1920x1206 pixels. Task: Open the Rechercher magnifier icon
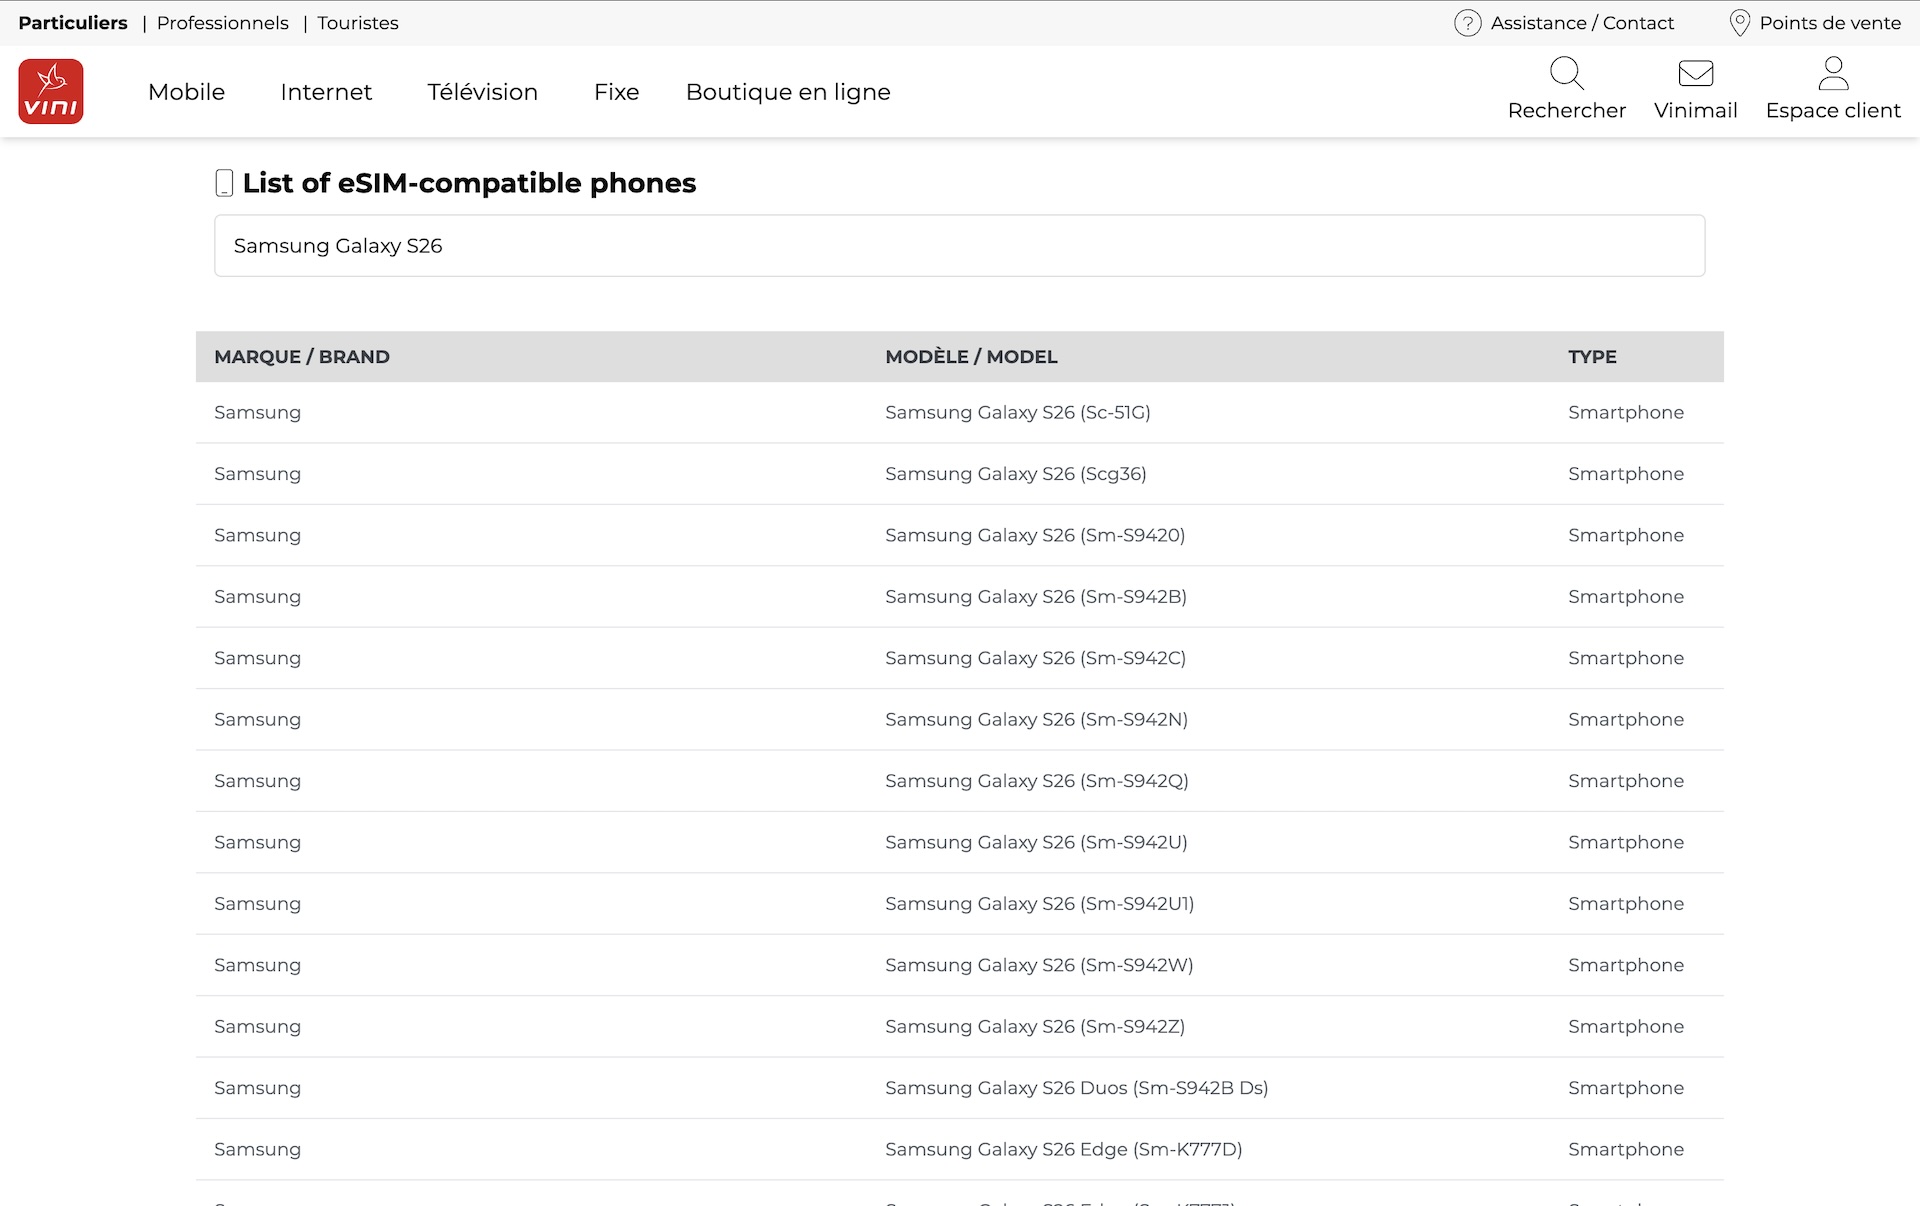(1566, 73)
